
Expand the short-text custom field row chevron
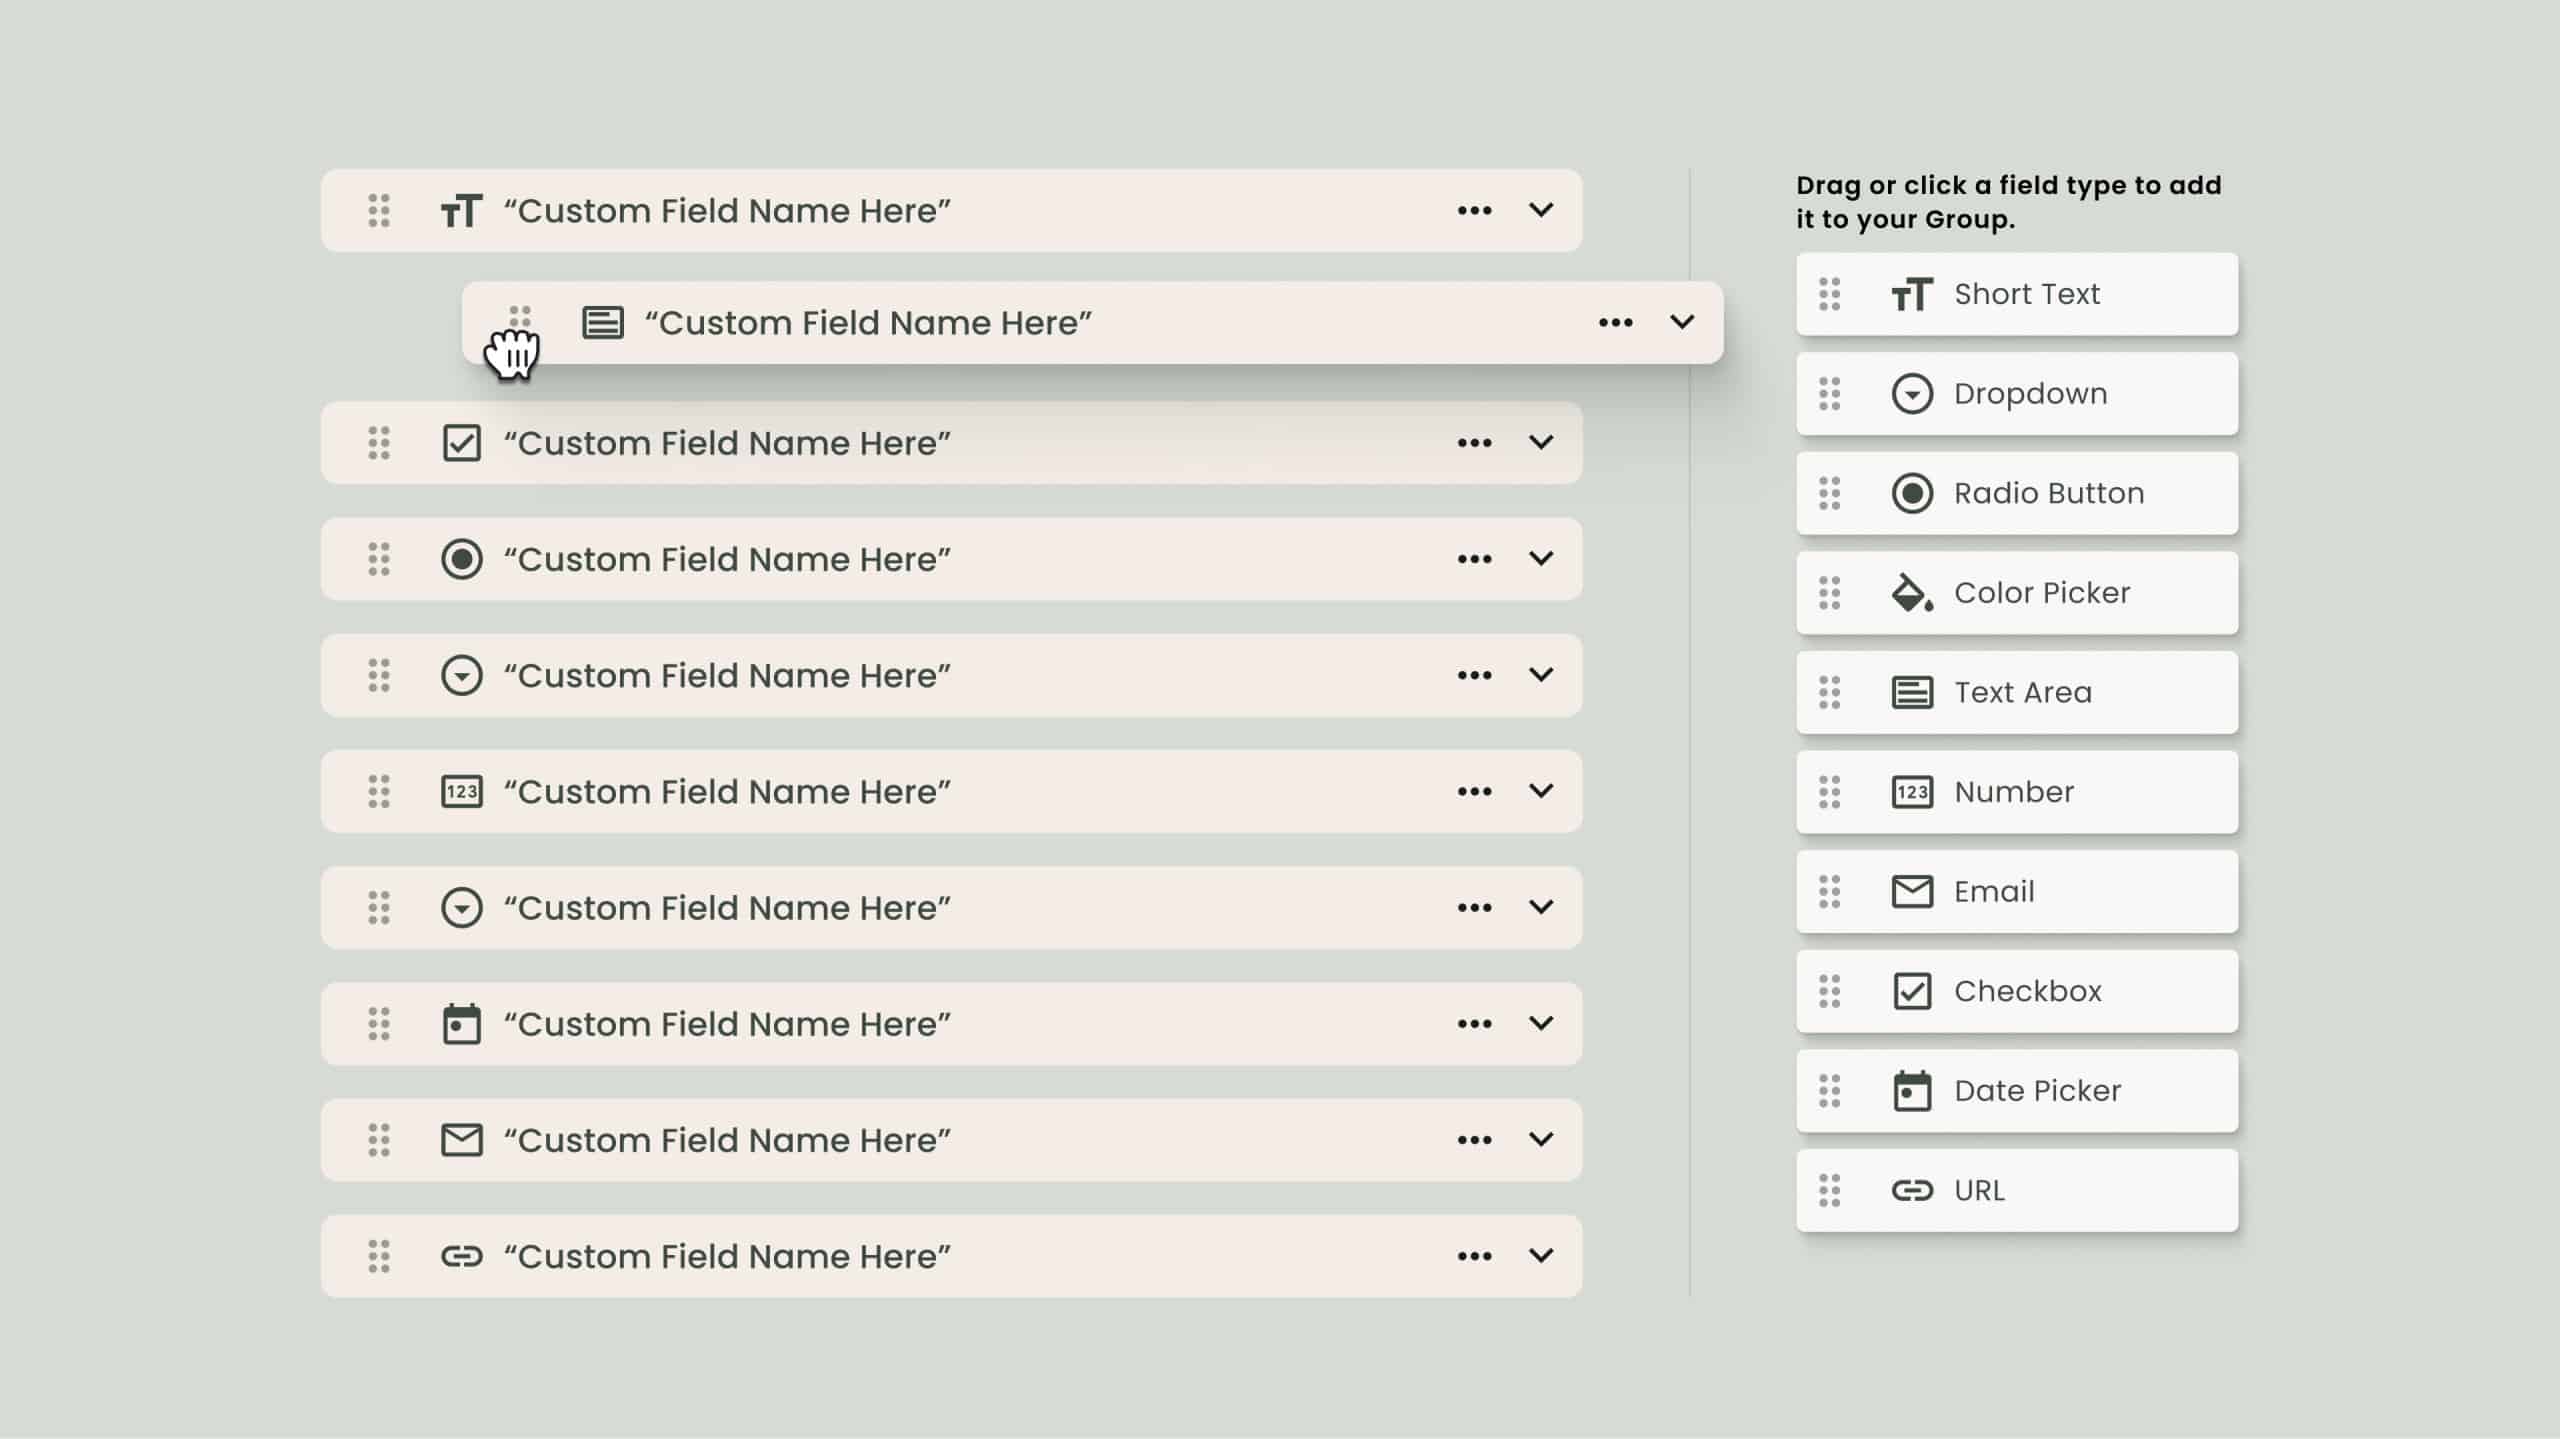tap(1541, 210)
